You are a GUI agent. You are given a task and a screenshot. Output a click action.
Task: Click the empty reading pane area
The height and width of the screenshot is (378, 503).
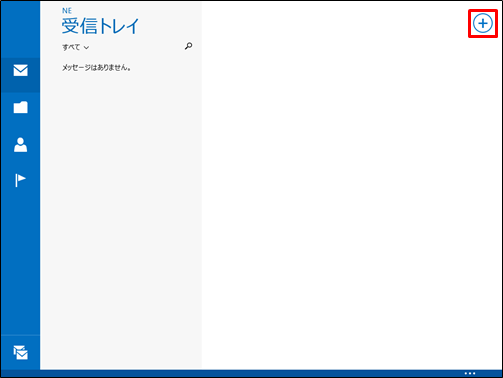352,200
